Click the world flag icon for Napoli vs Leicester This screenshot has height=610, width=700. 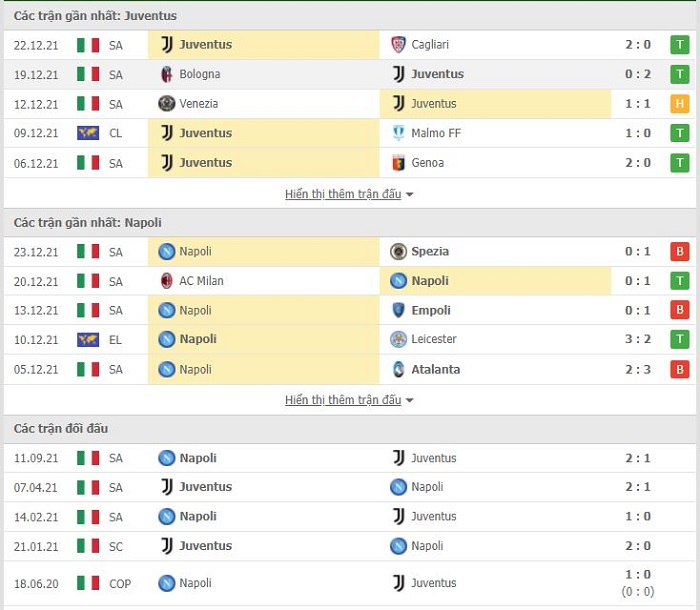coord(88,340)
